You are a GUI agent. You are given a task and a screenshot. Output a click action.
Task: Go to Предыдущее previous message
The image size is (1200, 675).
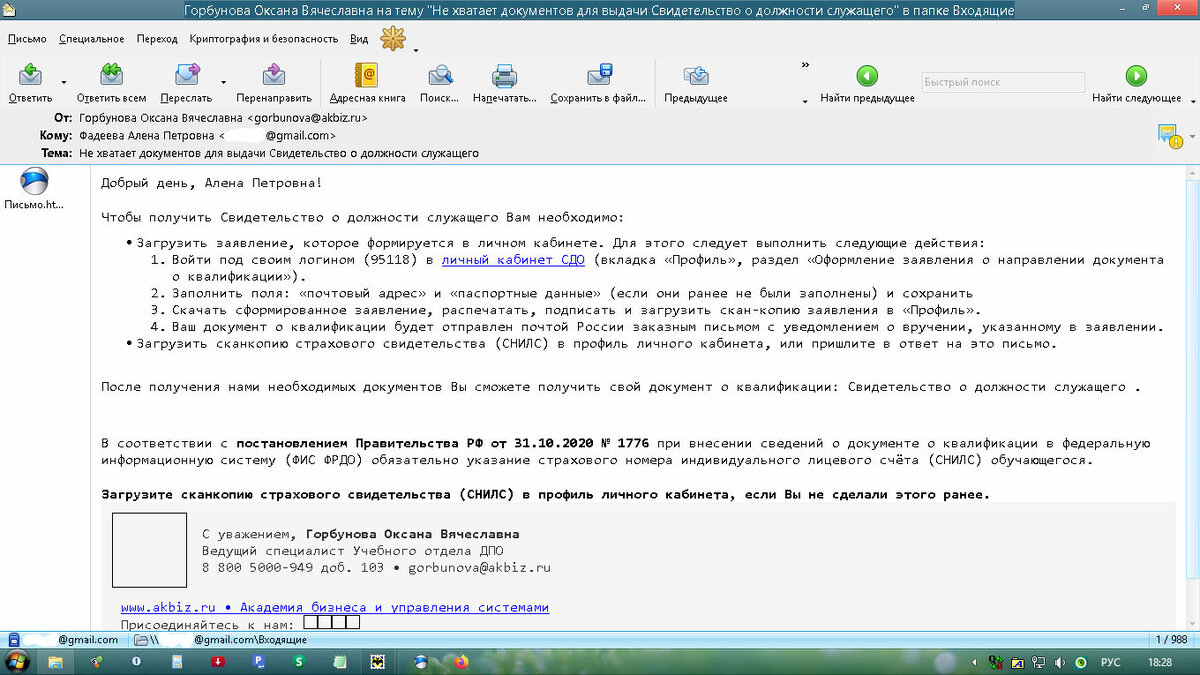[696, 83]
